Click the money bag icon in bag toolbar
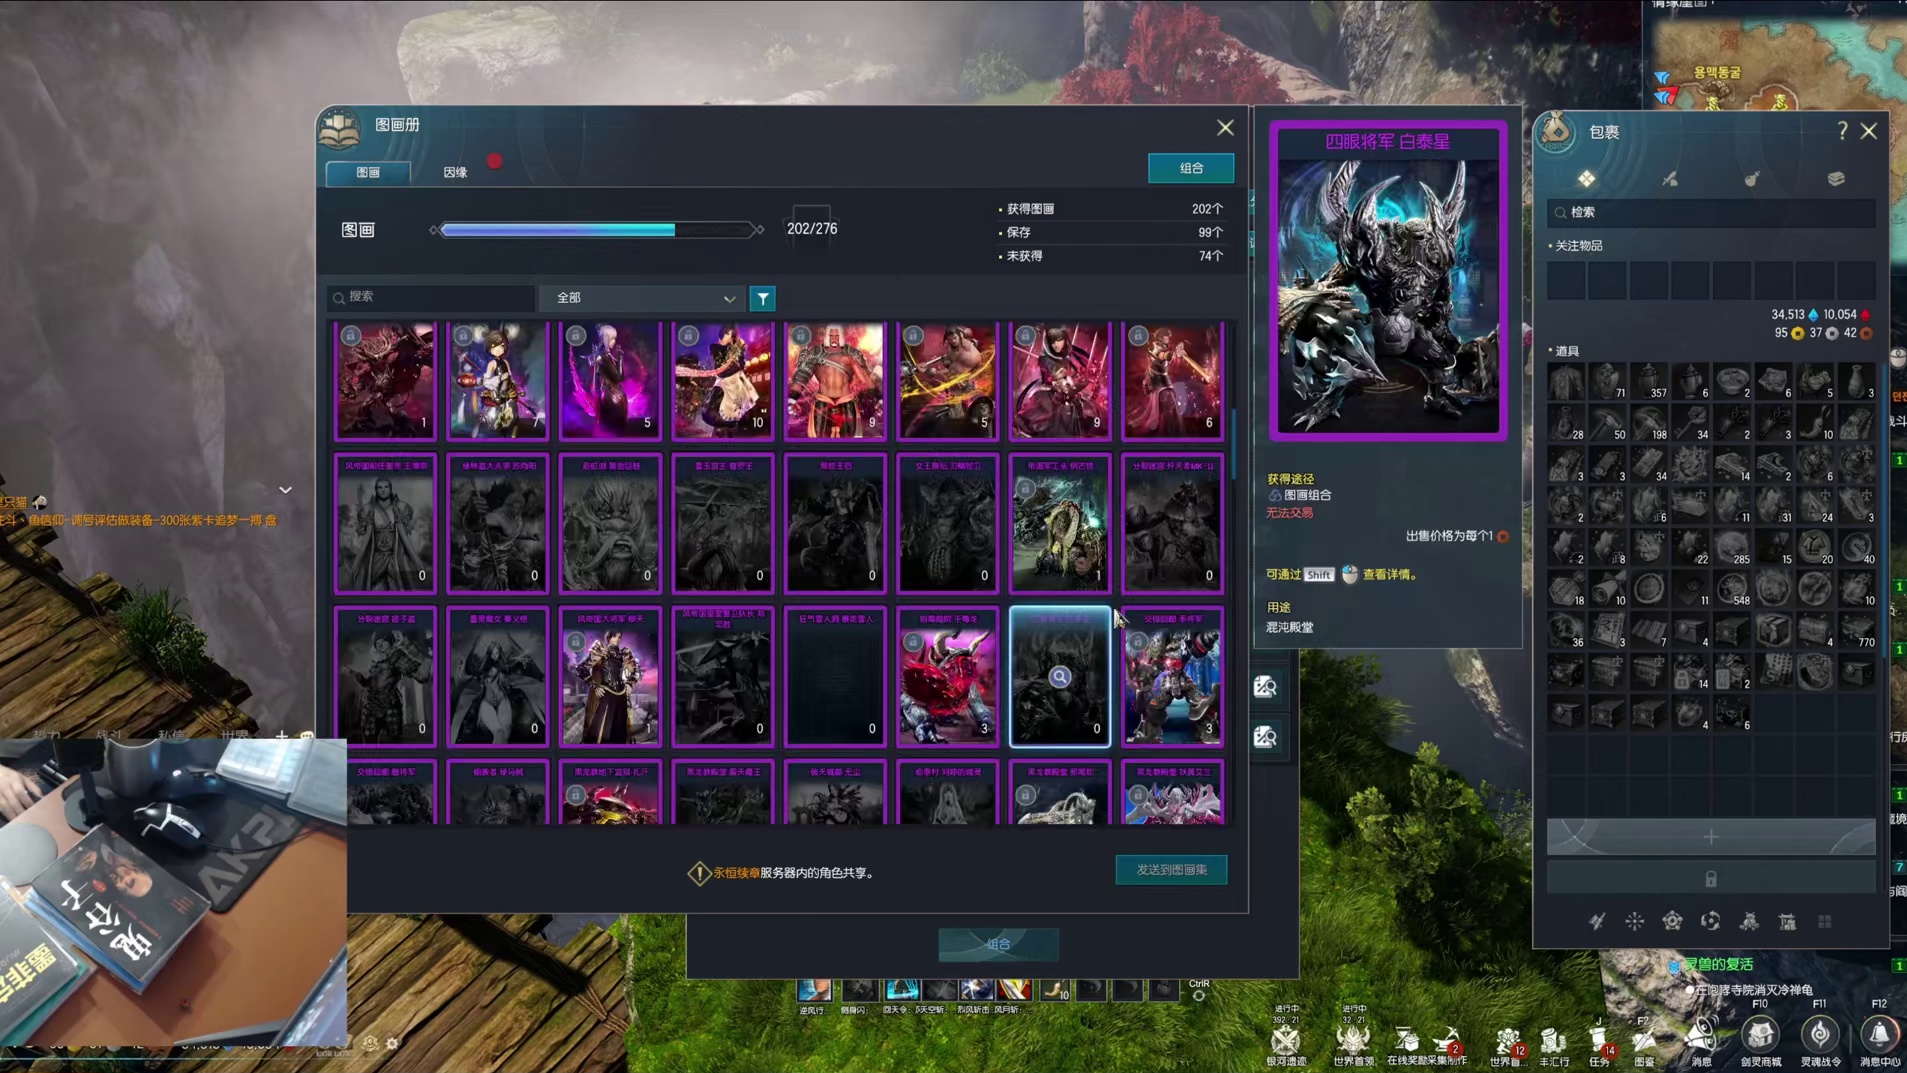 [x=1749, y=921]
